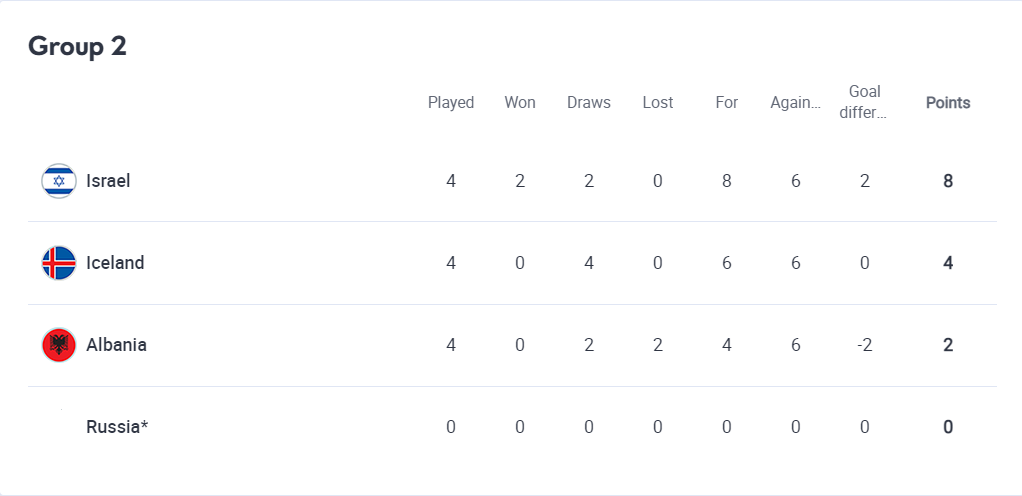Open the Israel team link

108,181
